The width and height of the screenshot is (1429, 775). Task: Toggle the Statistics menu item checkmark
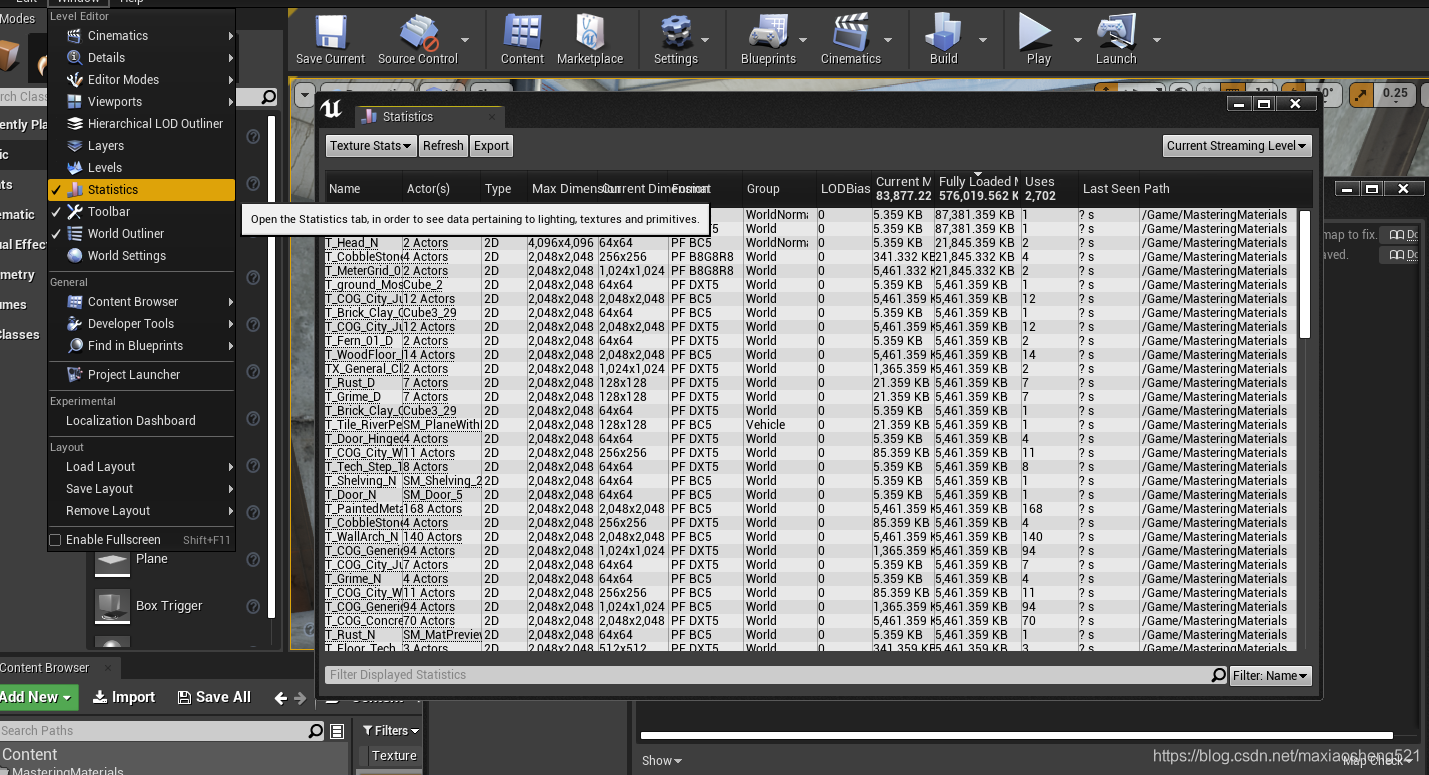click(x=56, y=190)
